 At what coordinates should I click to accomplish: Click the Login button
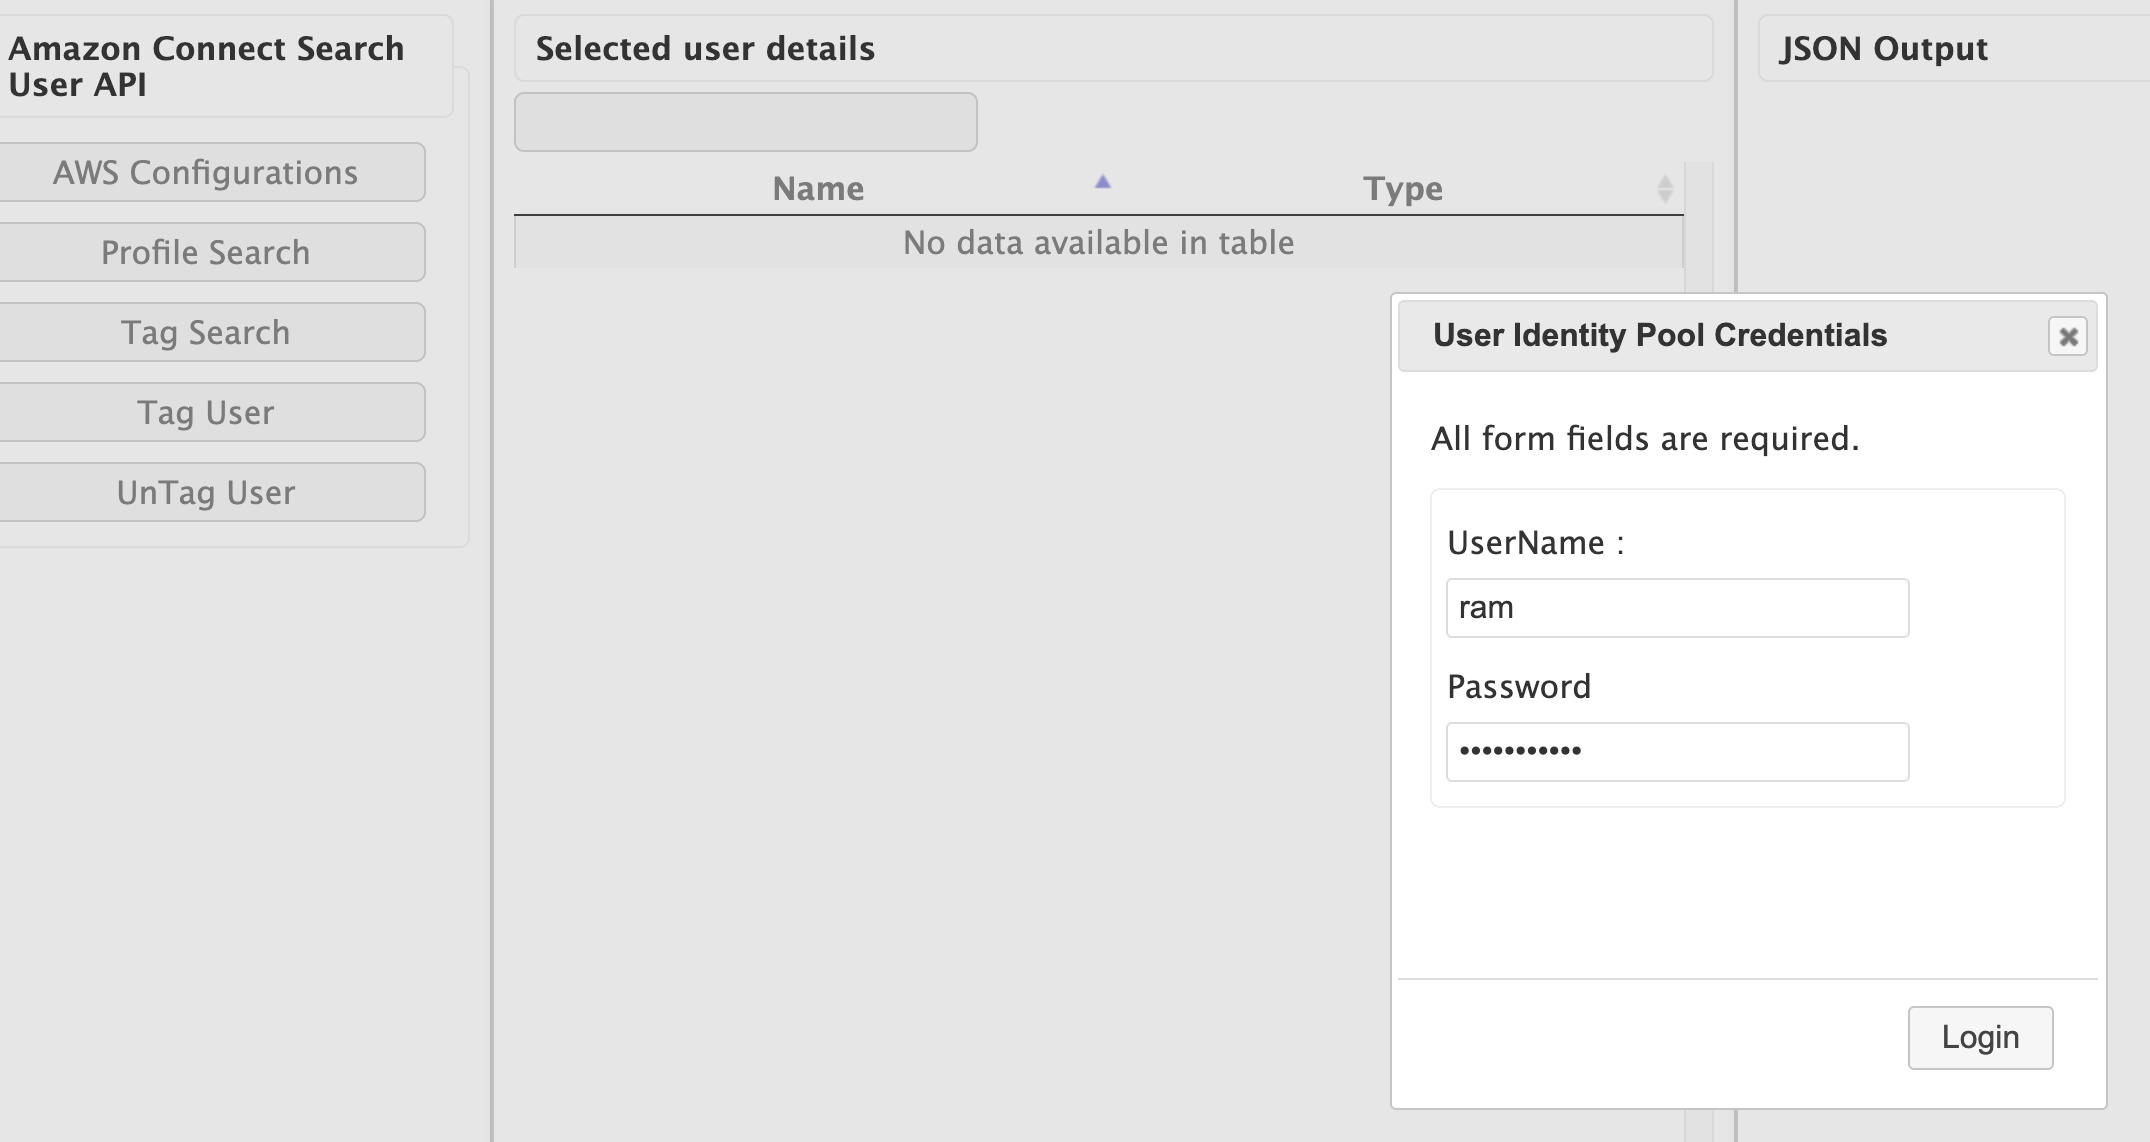[1980, 1037]
